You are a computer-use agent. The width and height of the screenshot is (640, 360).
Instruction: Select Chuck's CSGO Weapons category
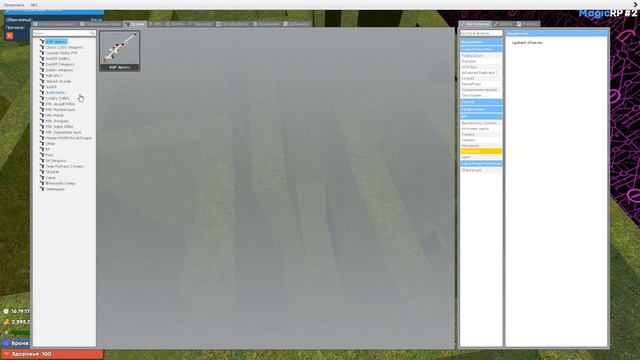[64, 47]
